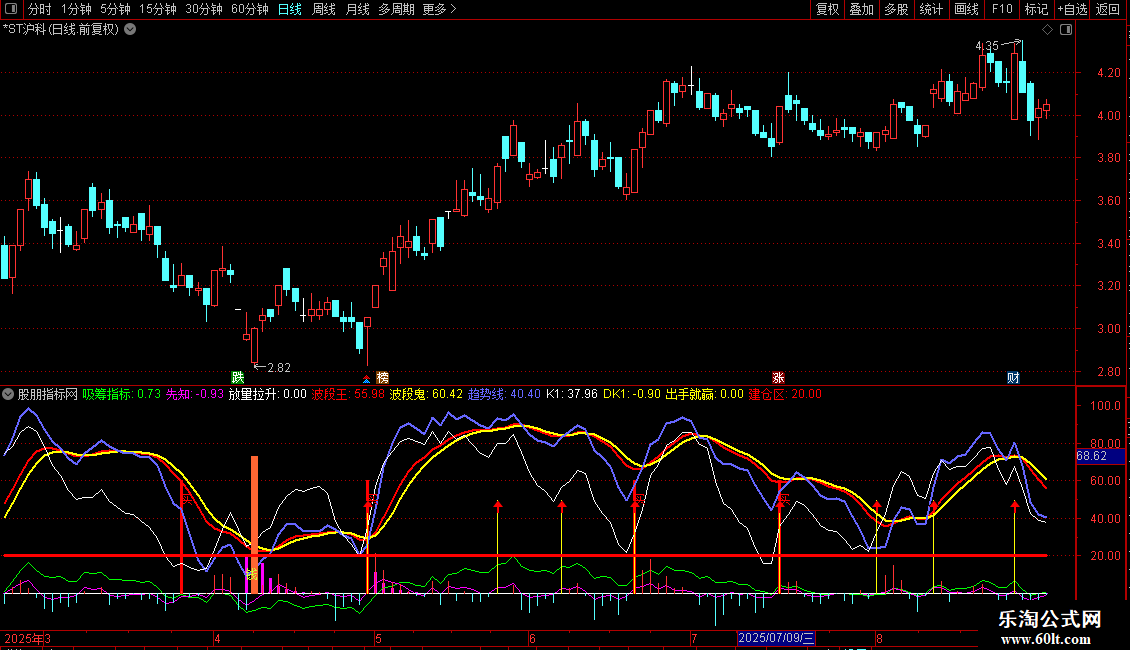Add stock via +自选 button

1072,9
